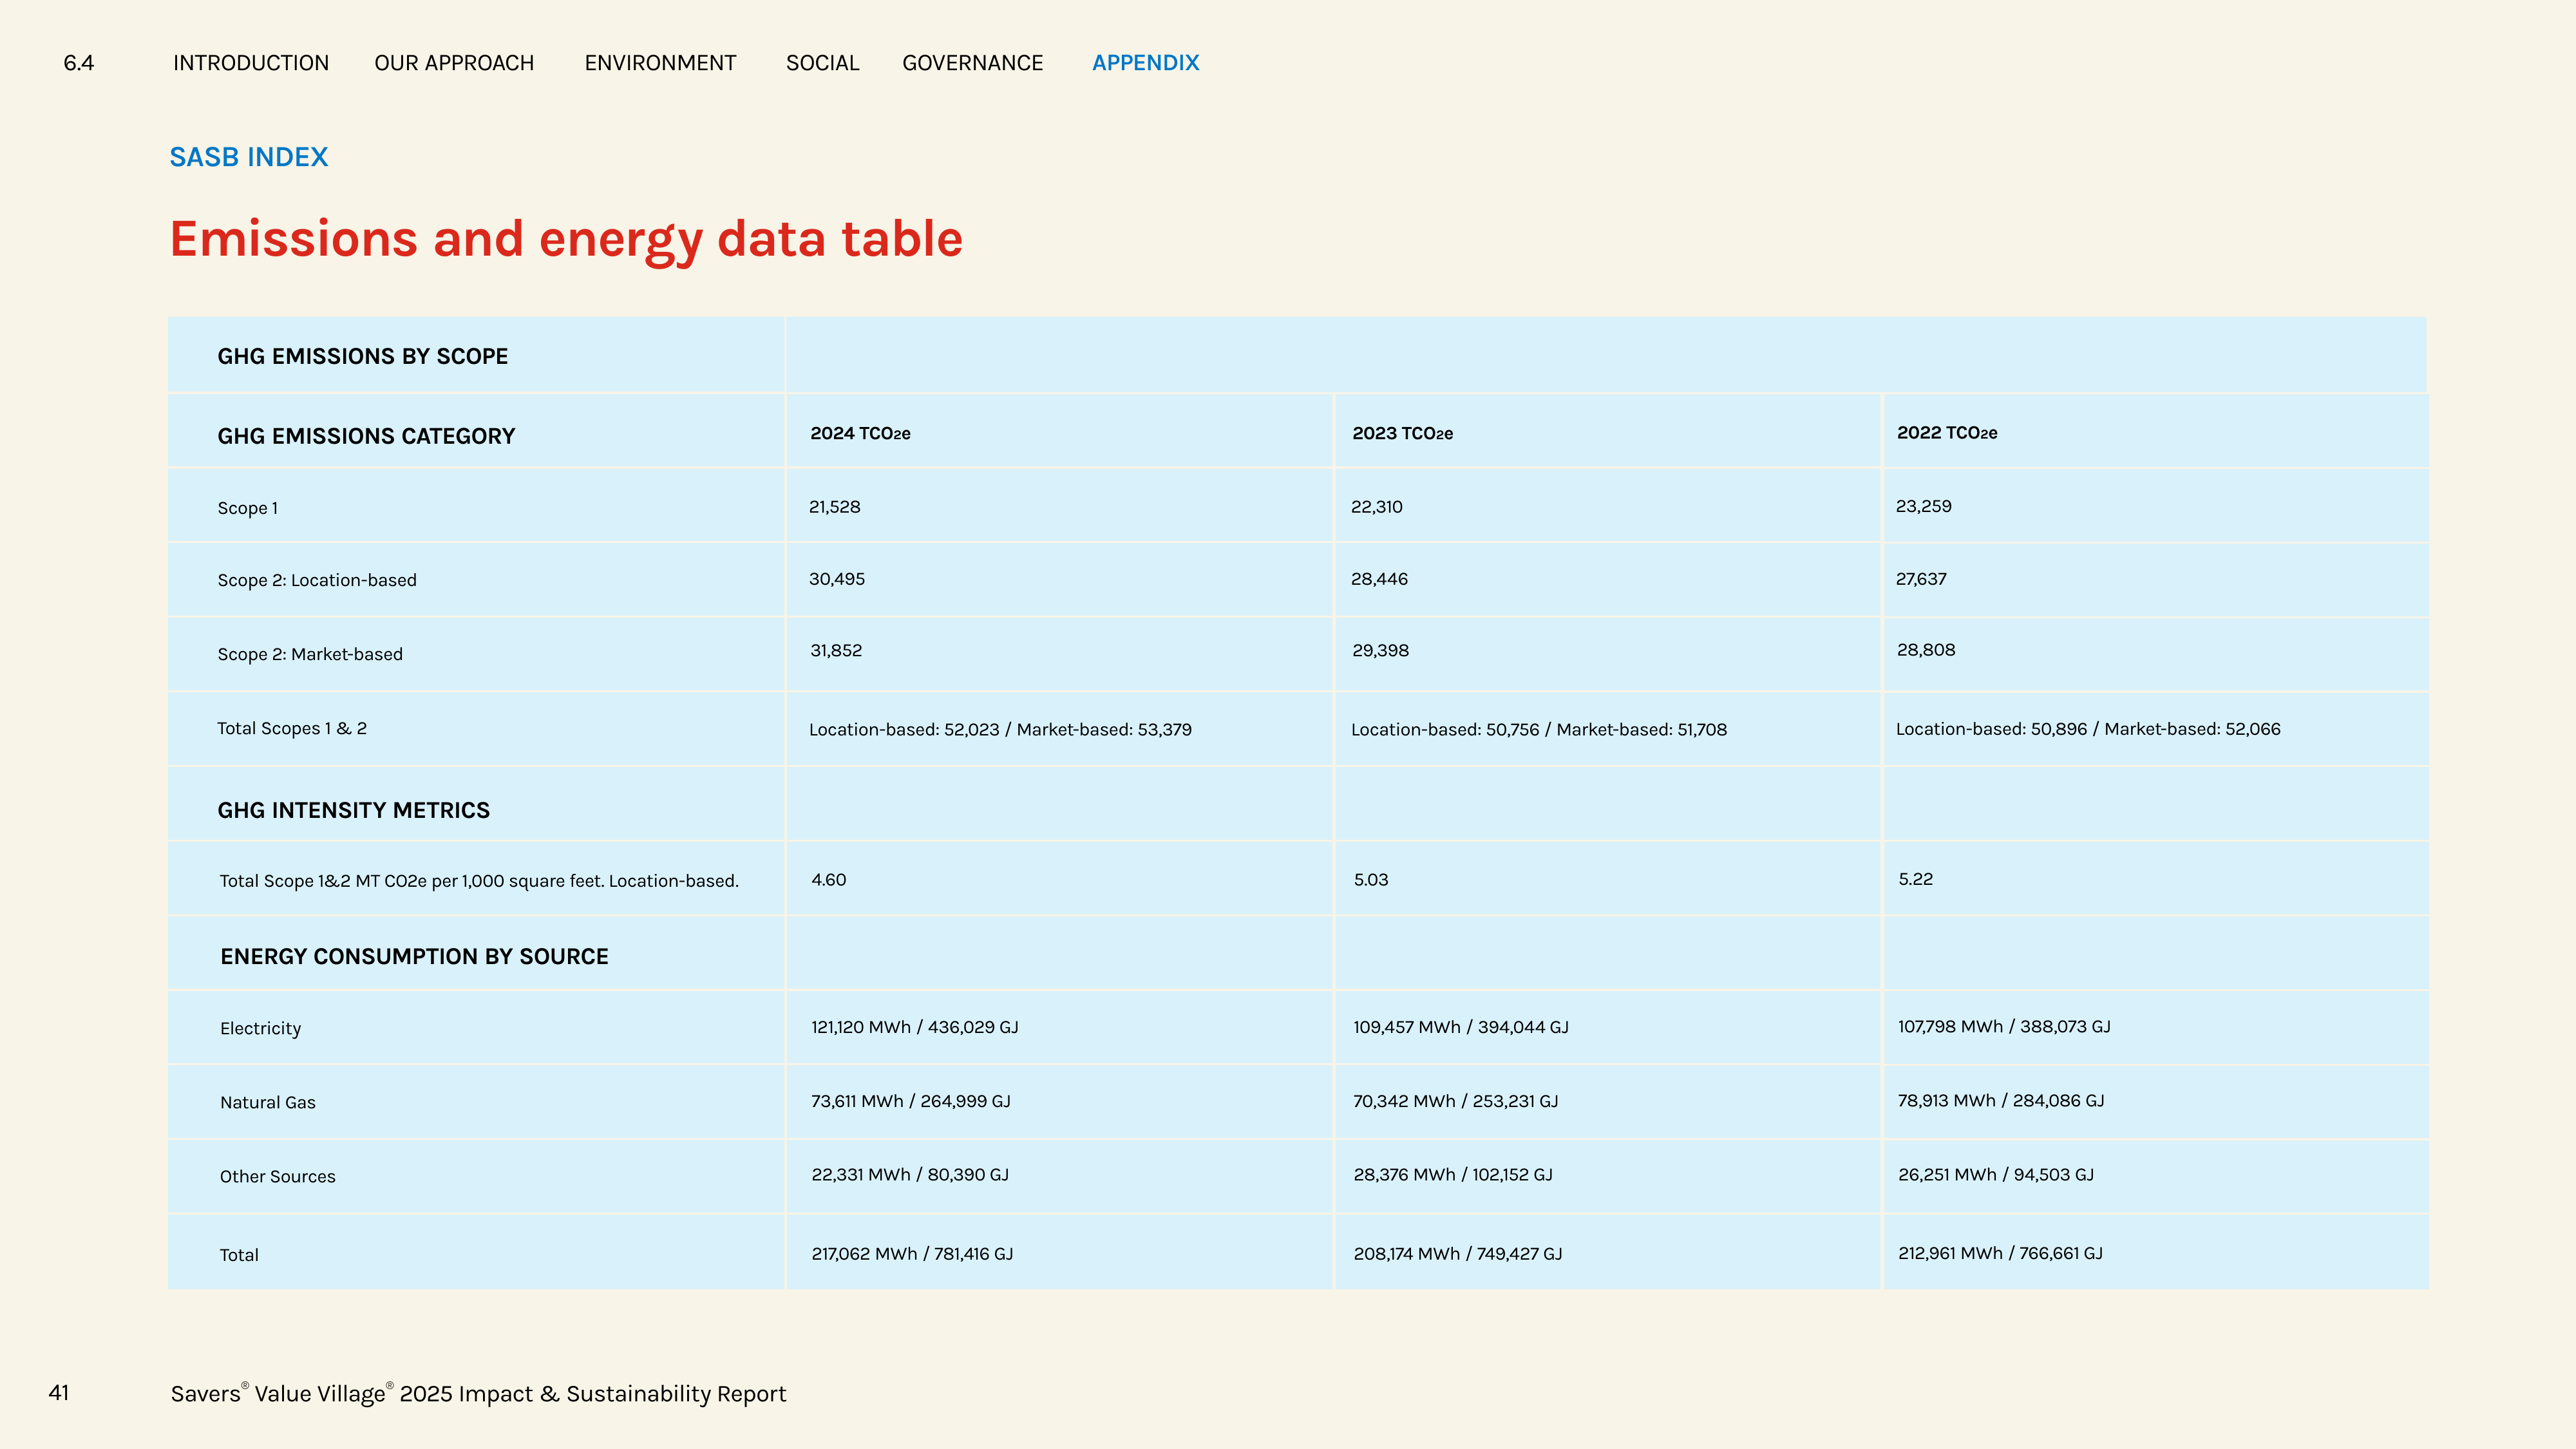Viewport: 2576px width, 1449px height.
Task: Click the 208,174 MWh total cell
Action: pyautogui.click(x=1458, y=1254)
